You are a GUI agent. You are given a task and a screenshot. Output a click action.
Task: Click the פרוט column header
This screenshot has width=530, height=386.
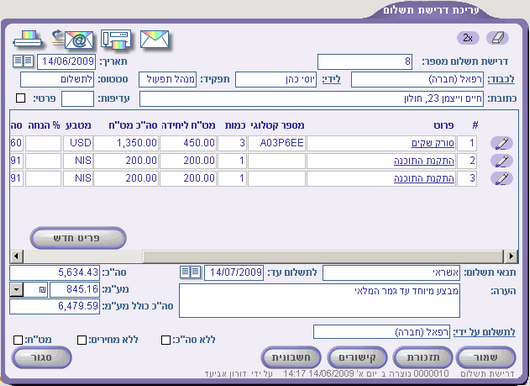[x=443, y=126]
